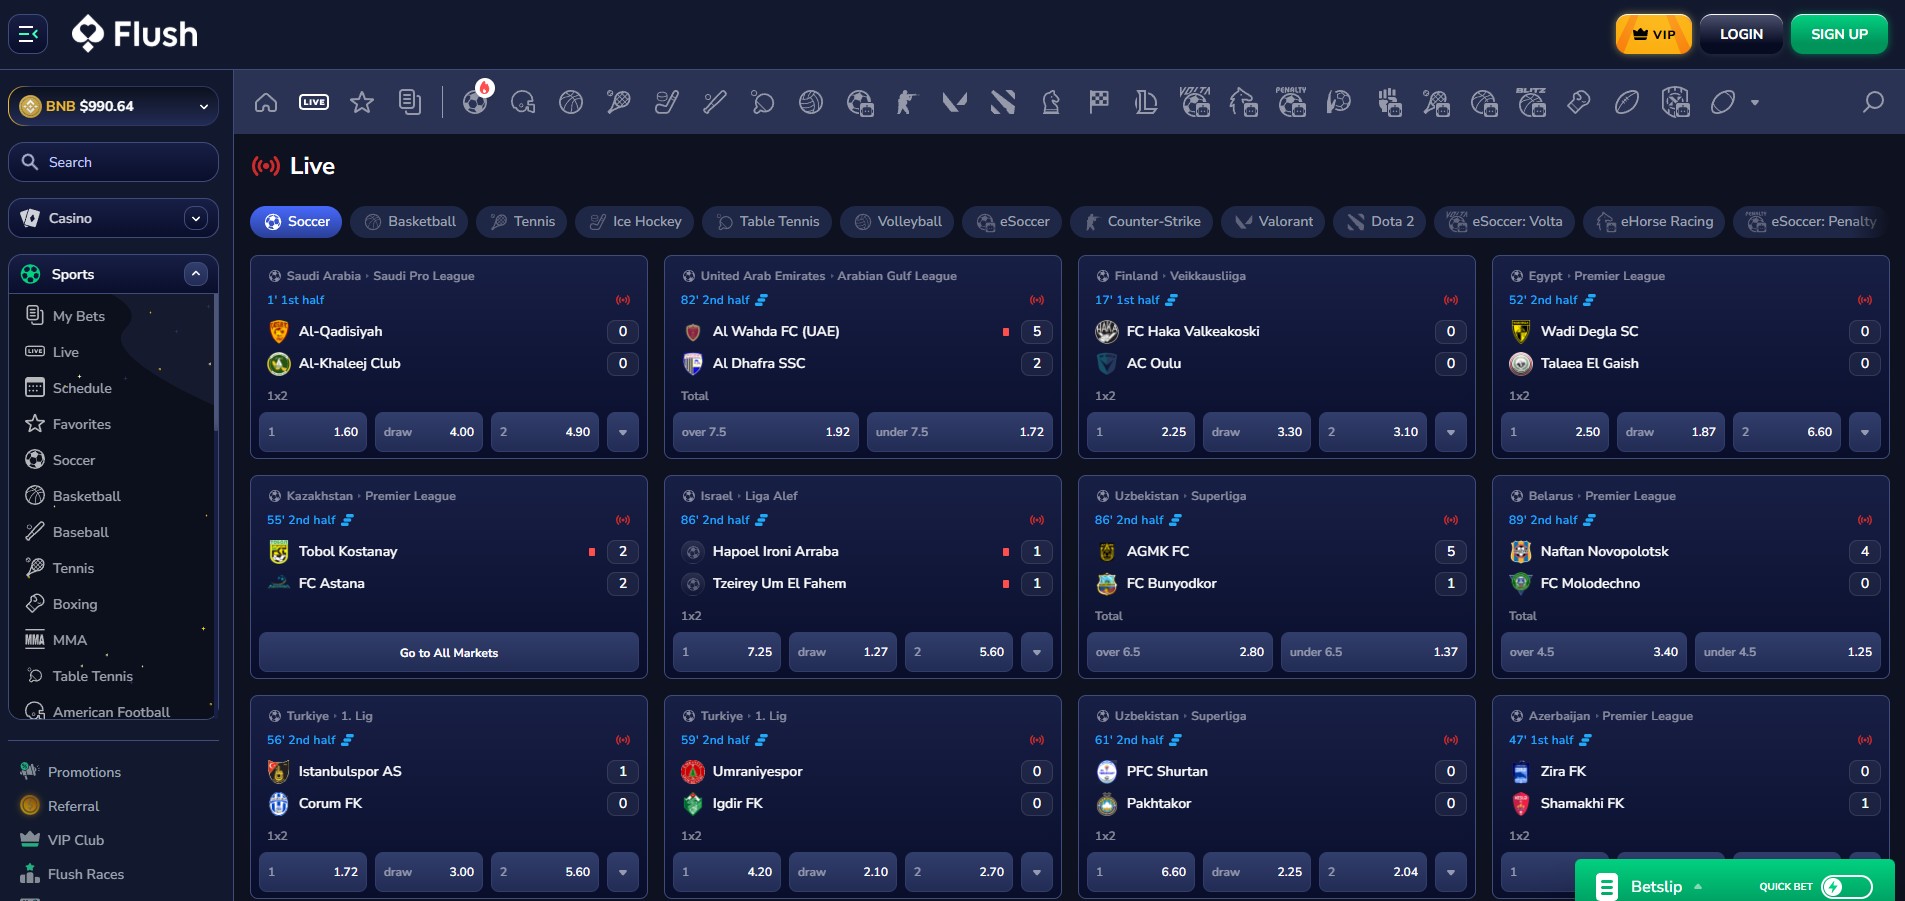Go to home via the house icon
Viewport: 1905px width, 901px height.
coord(266,102)
